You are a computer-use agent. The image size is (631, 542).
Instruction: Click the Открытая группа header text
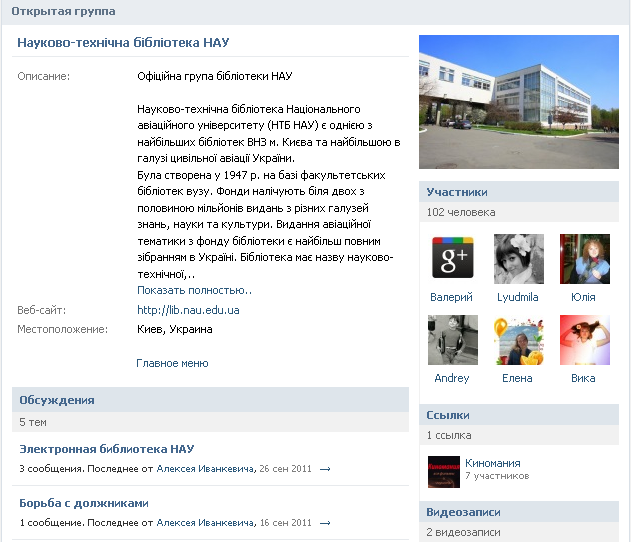[x=63, y=11]
